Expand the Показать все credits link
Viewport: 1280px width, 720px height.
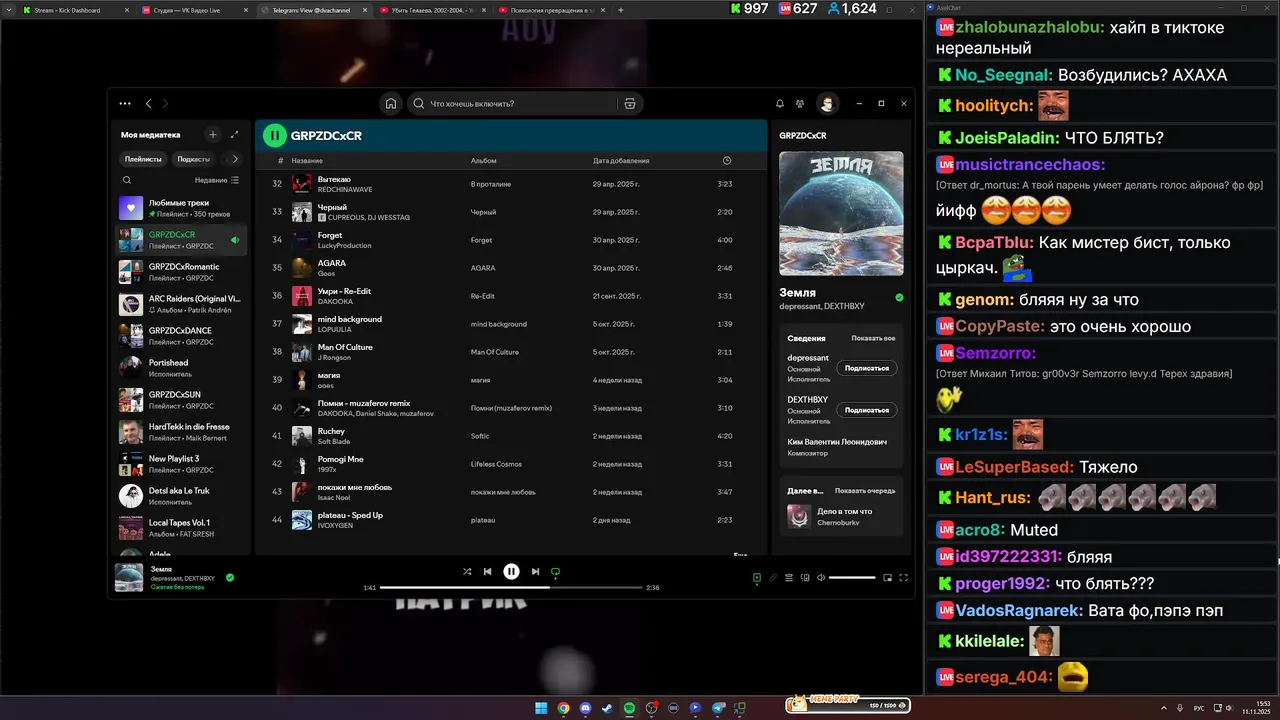pos(873,338)
